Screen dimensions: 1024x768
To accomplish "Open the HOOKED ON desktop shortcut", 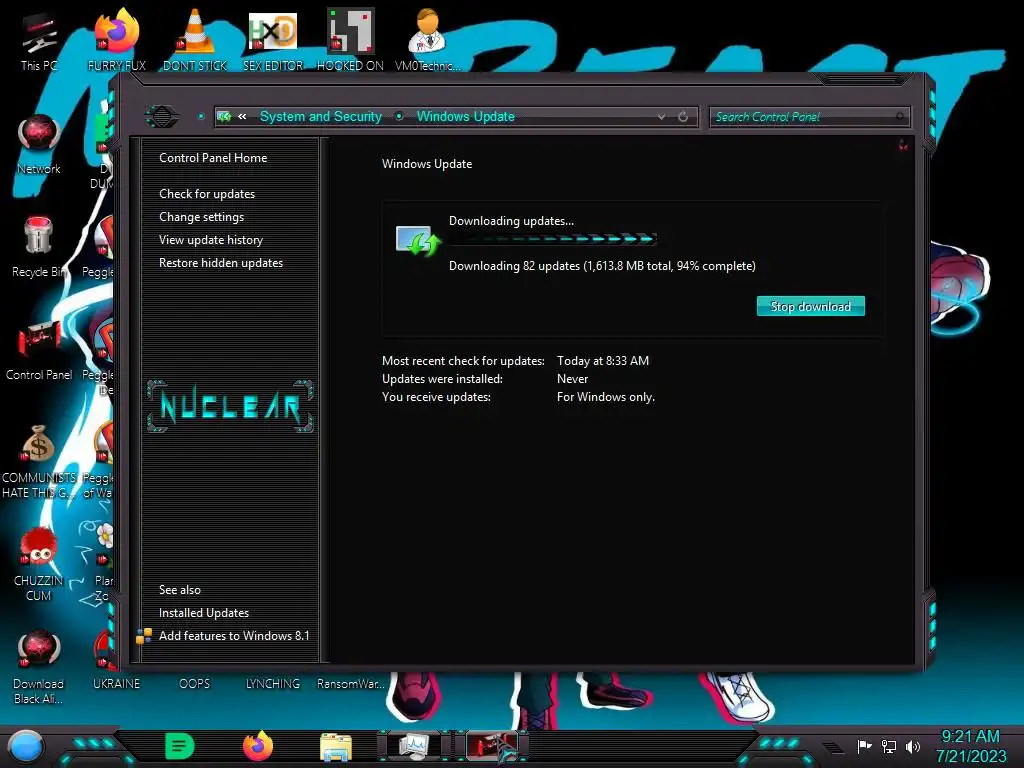I will click(x=350, y=40).
